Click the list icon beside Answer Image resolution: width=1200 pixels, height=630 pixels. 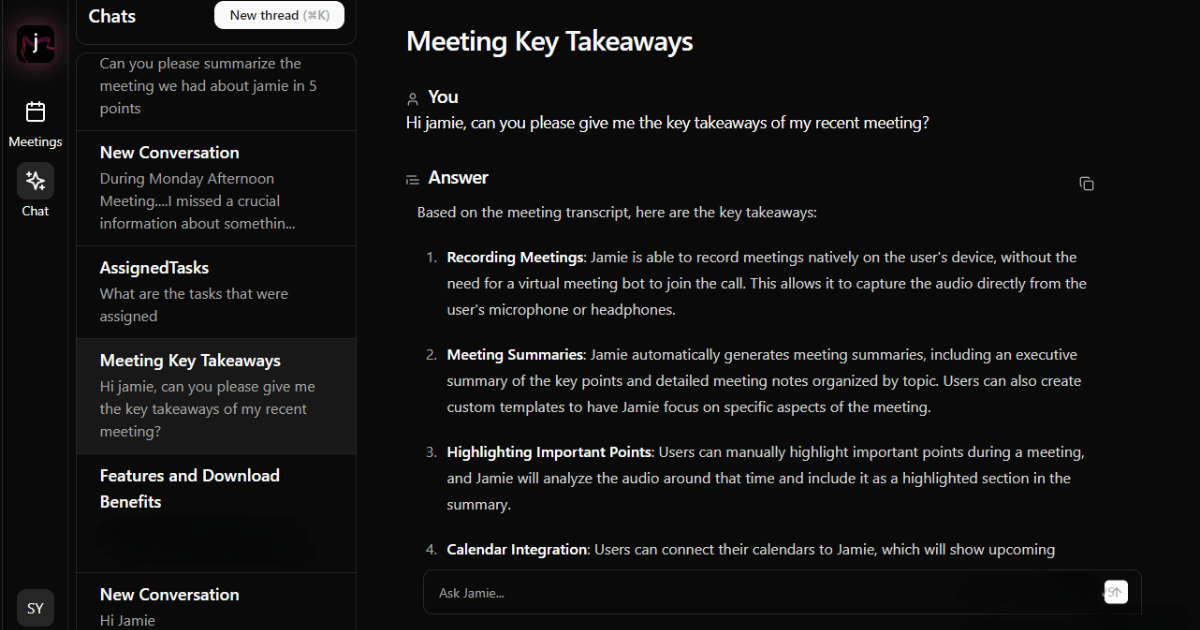coord(413,179)
